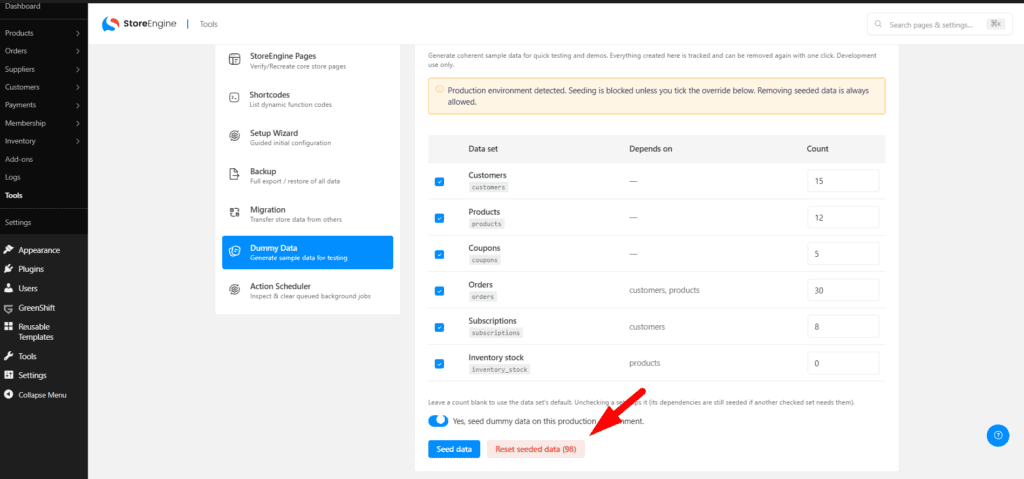Click the Backup export icon
The image size is (1024, 479).
pyautogui.click(x=234, y=174)
